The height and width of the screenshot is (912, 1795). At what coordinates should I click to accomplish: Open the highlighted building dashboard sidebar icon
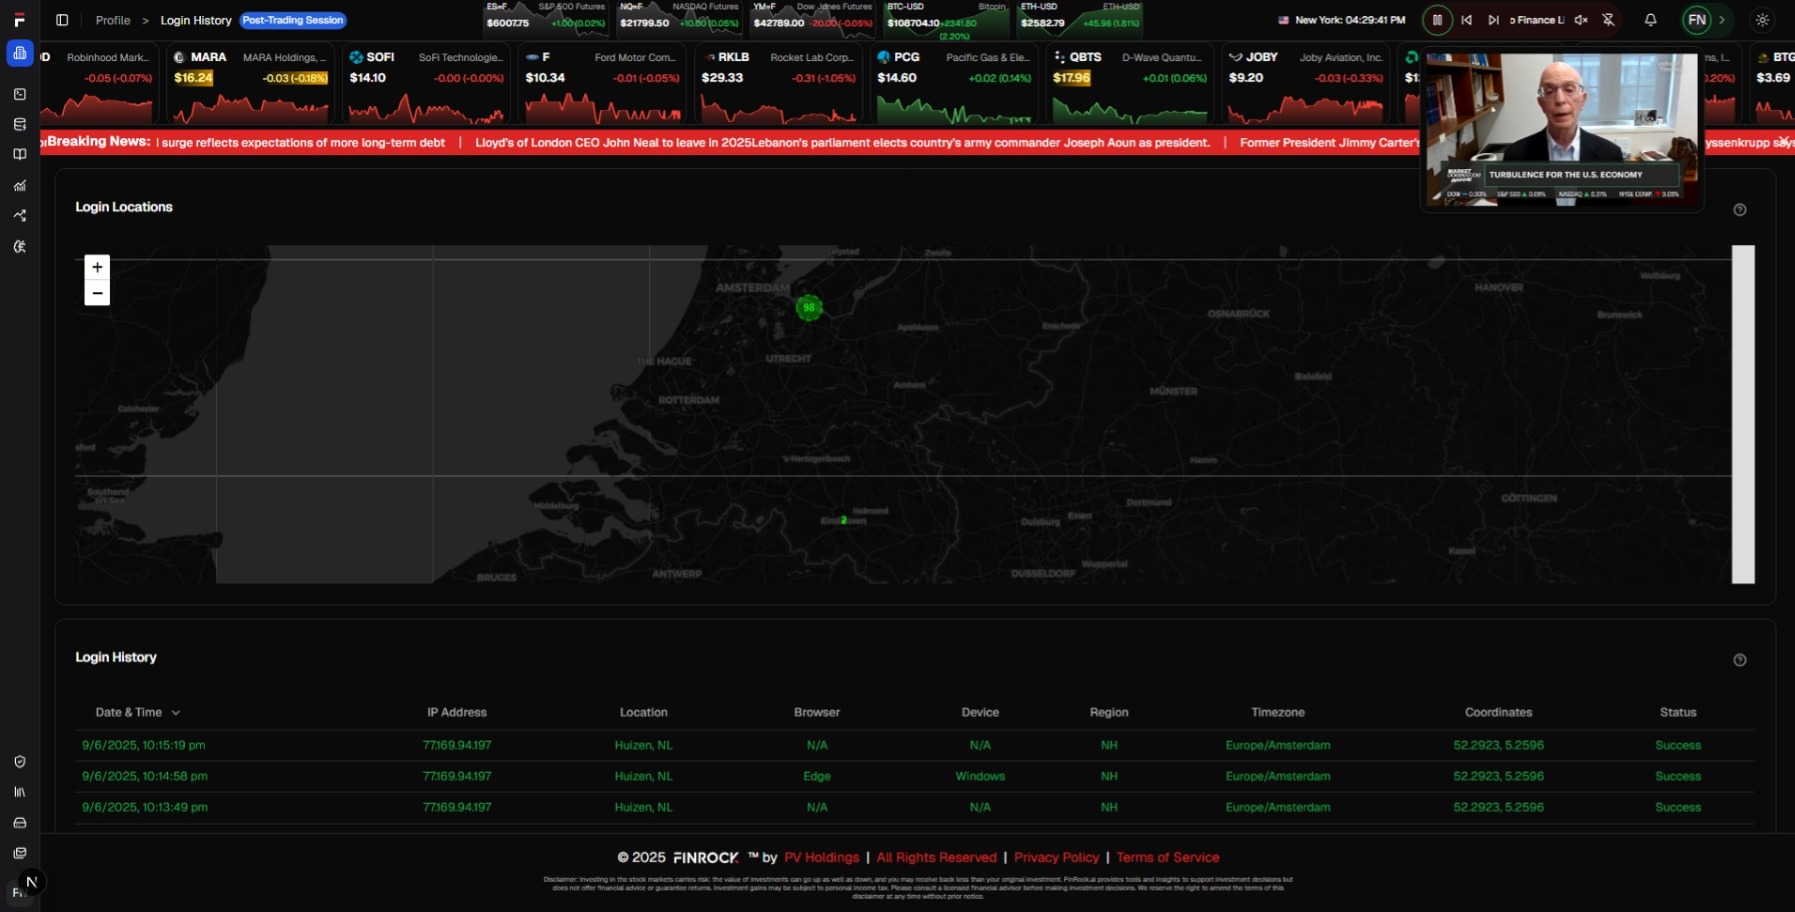(x=20, y=53)
